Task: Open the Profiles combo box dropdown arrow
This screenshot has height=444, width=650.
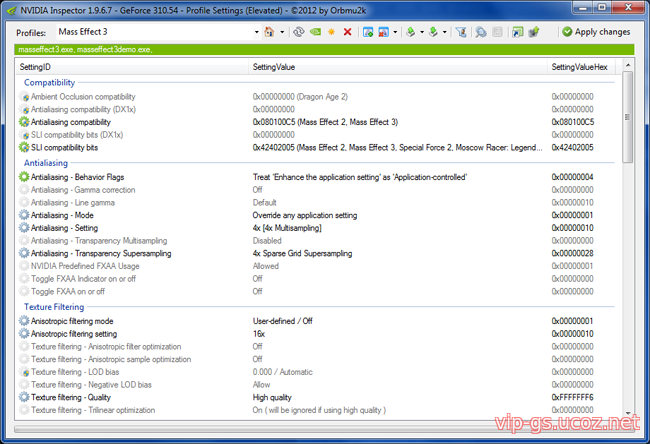Action: (x=257, y=32)
